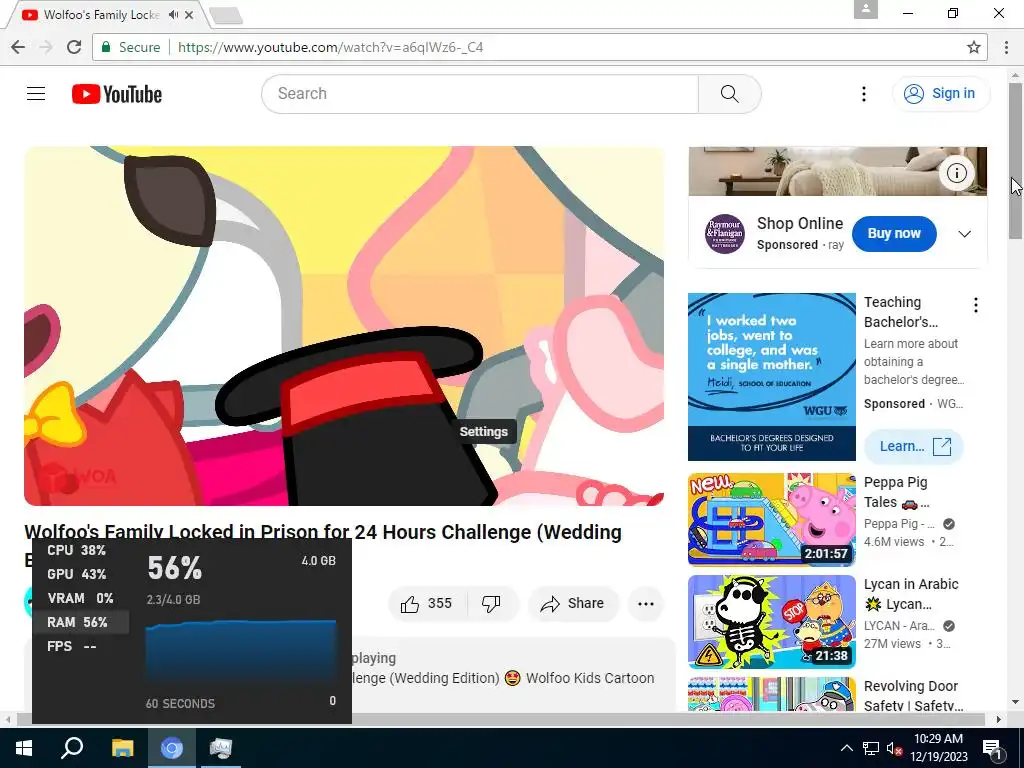Click the Lycan in Arabic title
This screenshot has height=768, width=1024.
coord(912,594)
